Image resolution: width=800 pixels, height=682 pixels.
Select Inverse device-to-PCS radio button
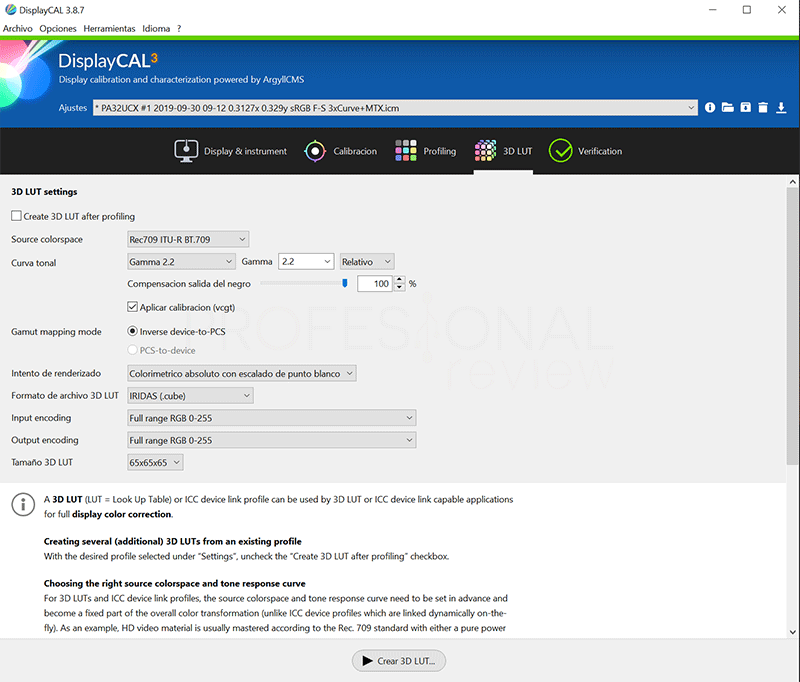[x=132, y=331]
